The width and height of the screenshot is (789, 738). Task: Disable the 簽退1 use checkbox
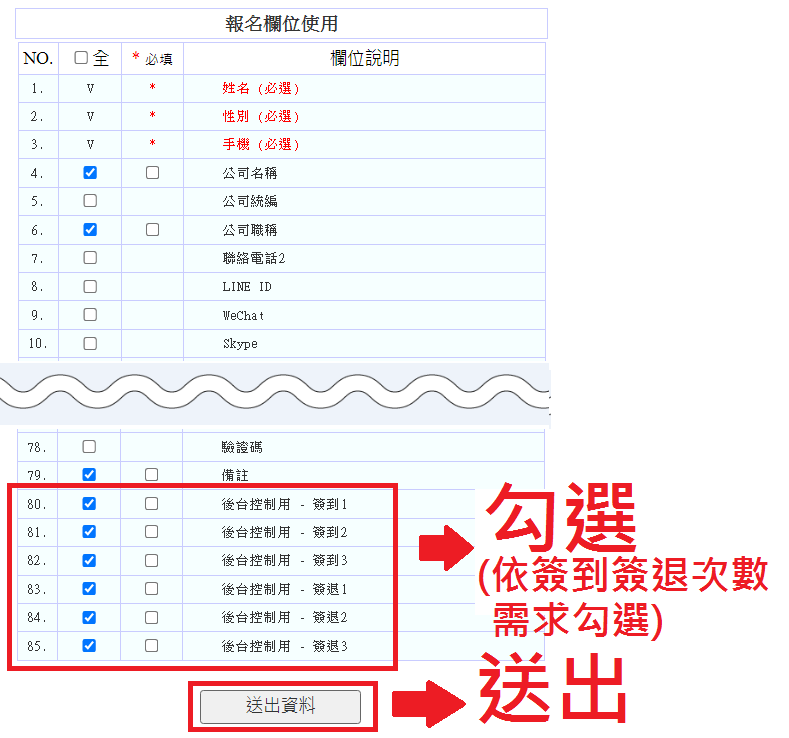89,589
